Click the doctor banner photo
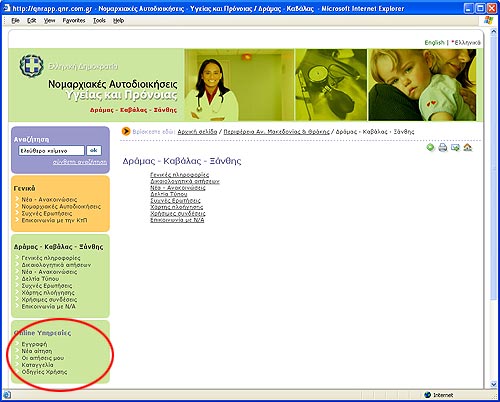500x402 pixels. point(239,85)
